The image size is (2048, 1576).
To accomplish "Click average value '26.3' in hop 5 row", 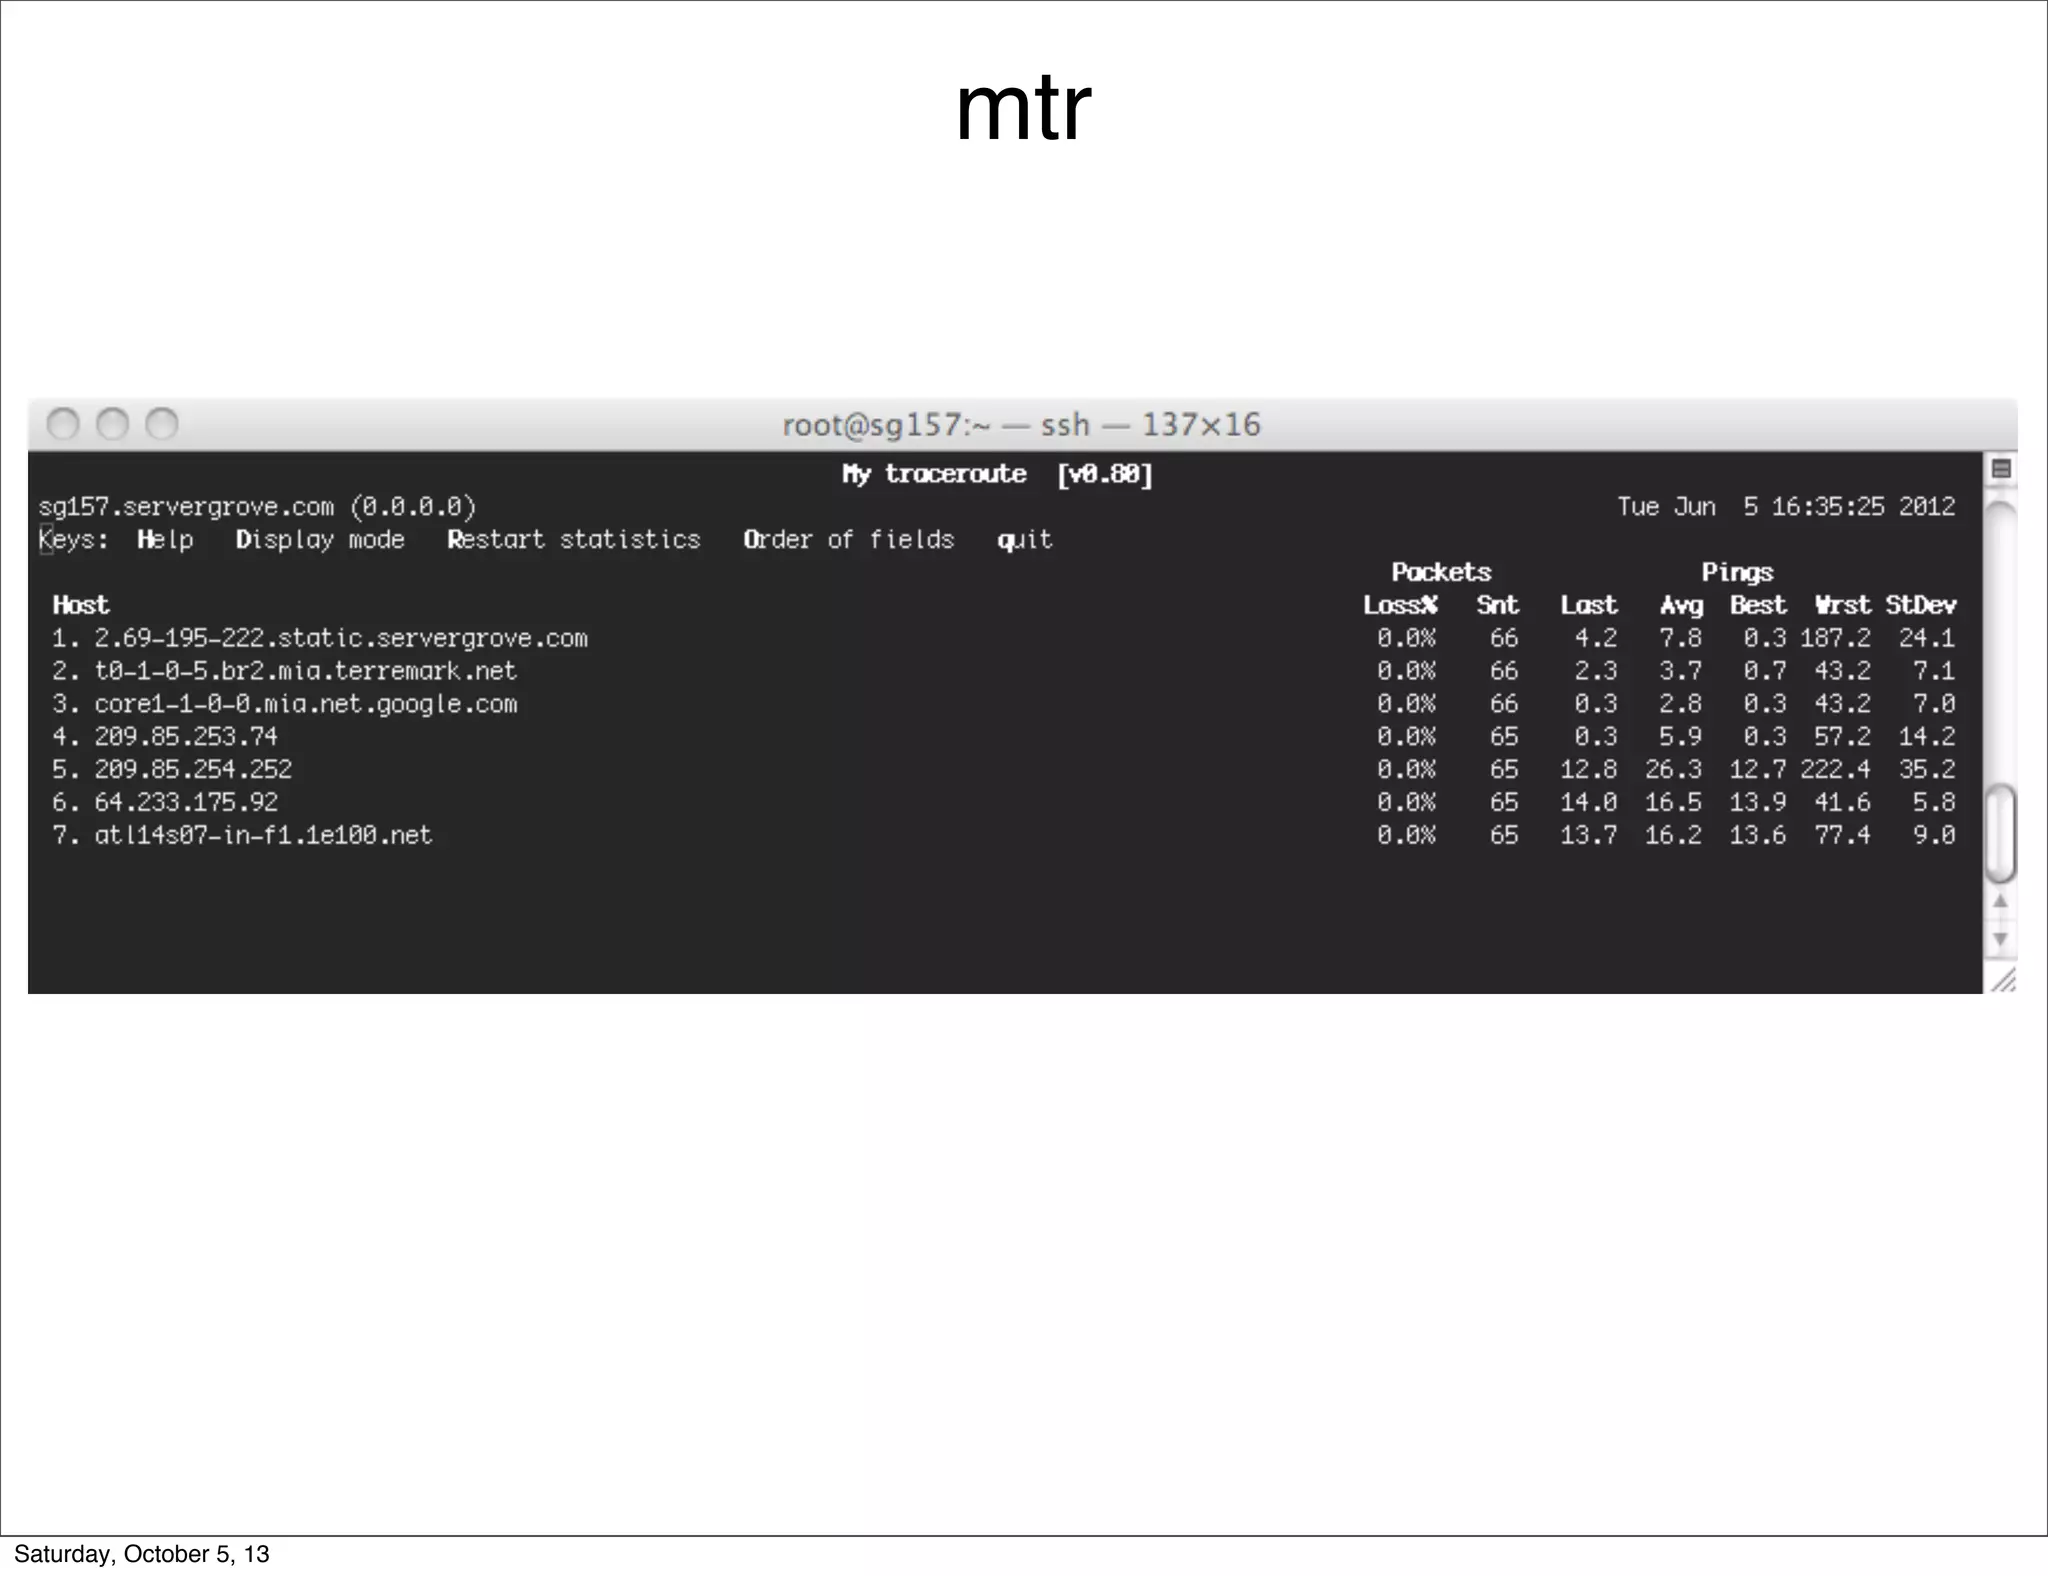I will [1673, 769].
